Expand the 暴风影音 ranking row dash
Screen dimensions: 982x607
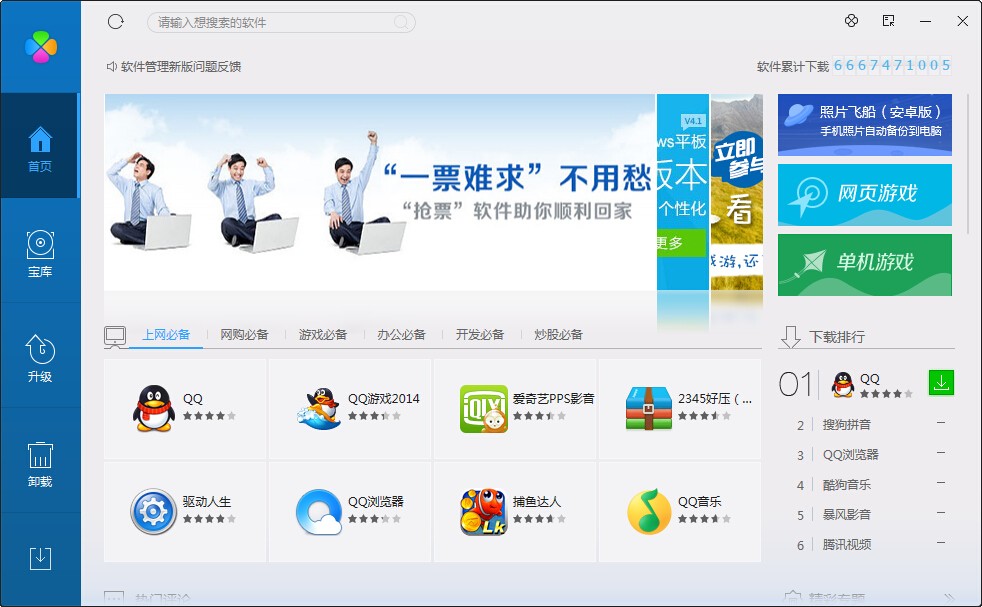[941, 513]
